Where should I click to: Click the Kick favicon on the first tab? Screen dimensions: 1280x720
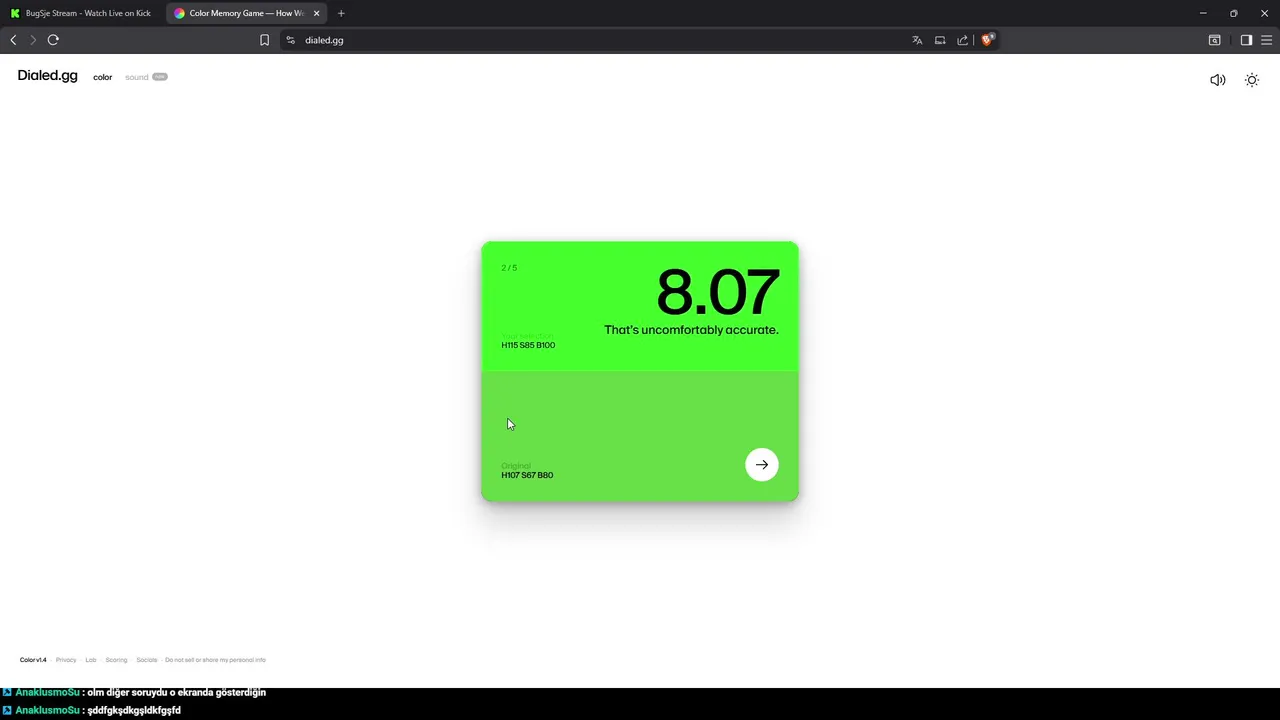(x=15, y=13)
